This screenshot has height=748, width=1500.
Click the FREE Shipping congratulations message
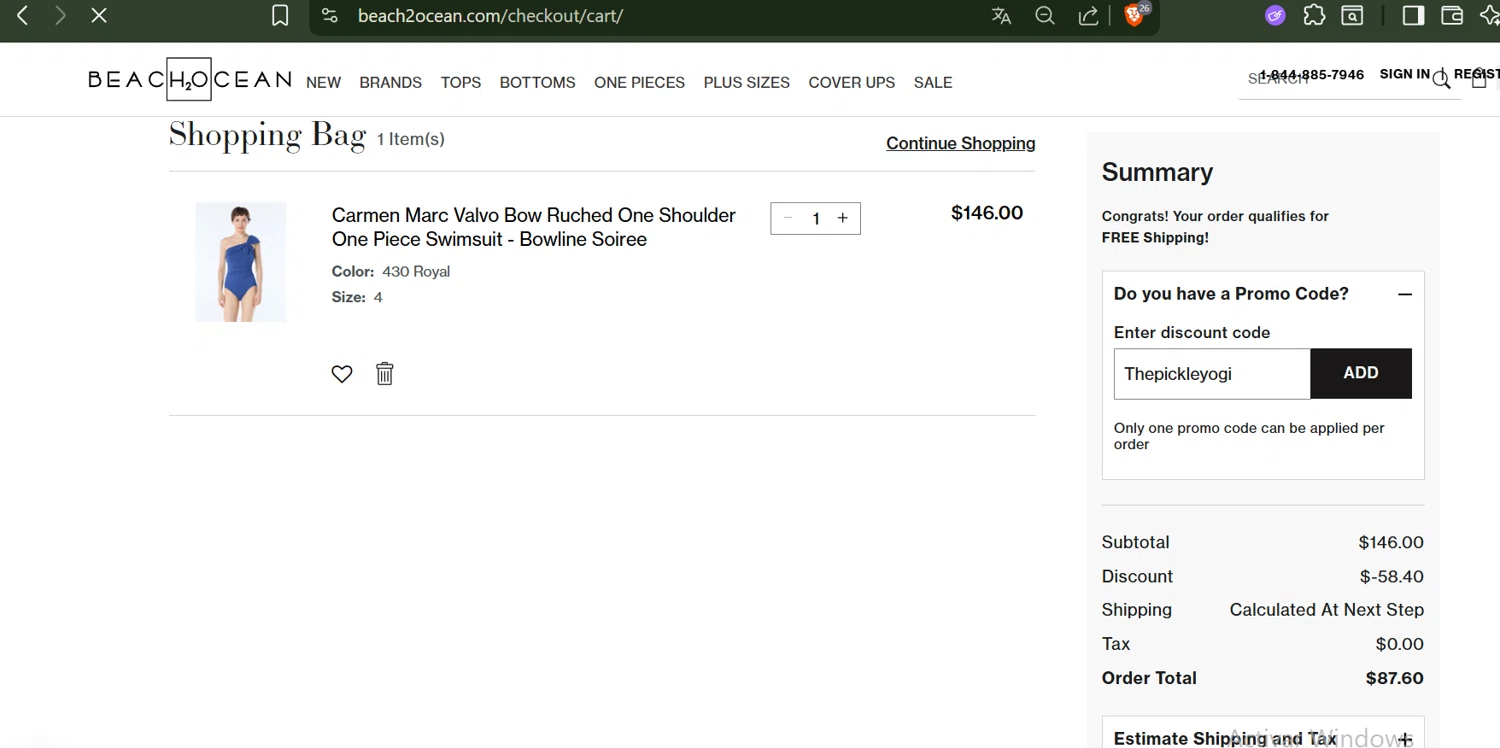point(1215,227)
